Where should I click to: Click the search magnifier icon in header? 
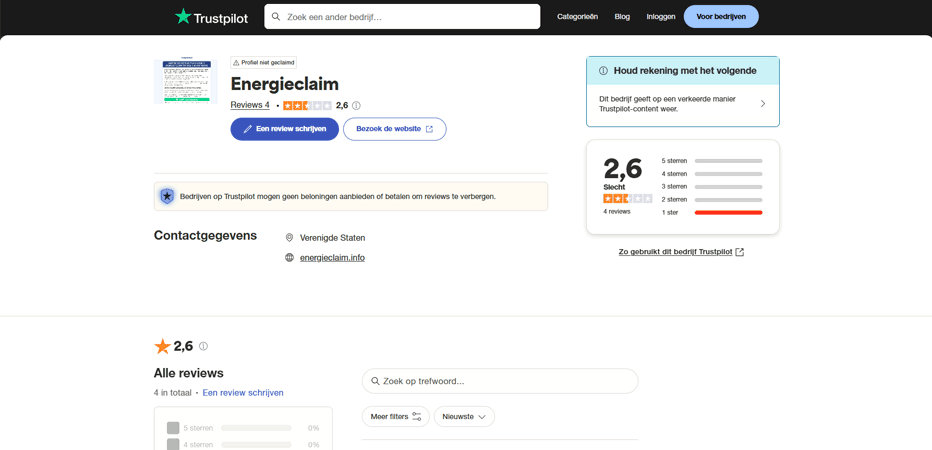click(x=276, y=17)
